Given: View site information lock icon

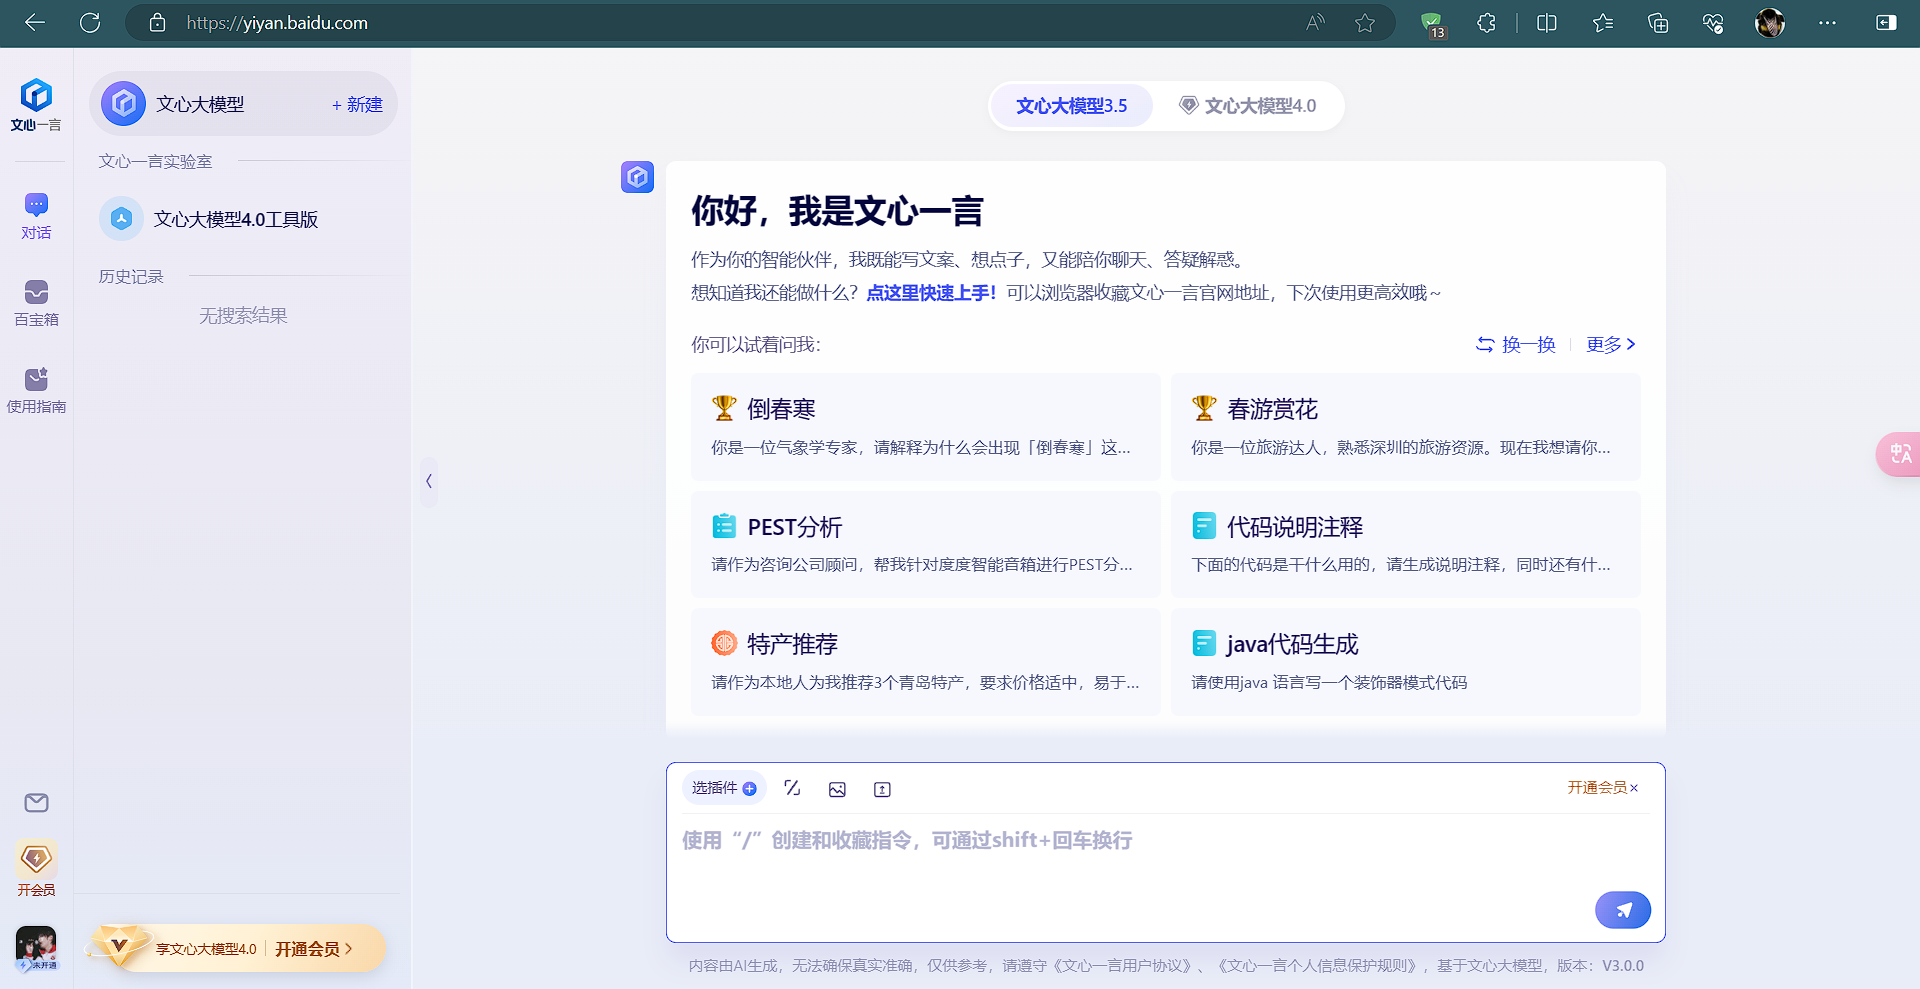Looking at the screenshot, I should click(x=157, y=23).
